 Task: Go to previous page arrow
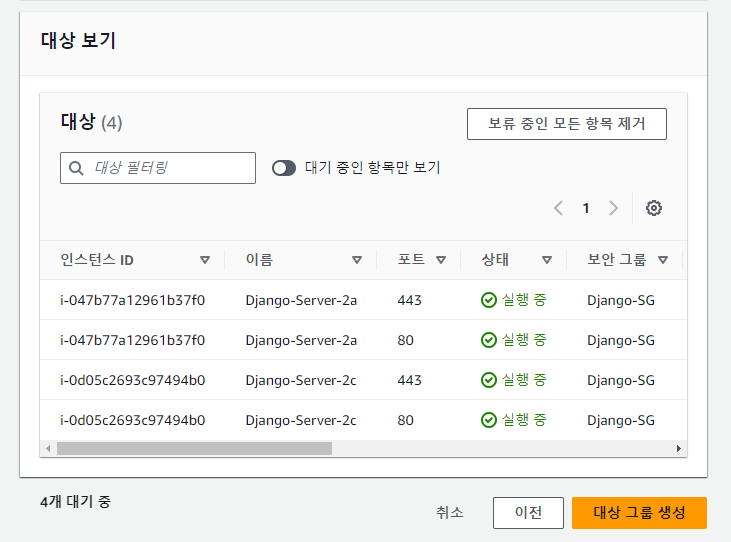point(559,208)
